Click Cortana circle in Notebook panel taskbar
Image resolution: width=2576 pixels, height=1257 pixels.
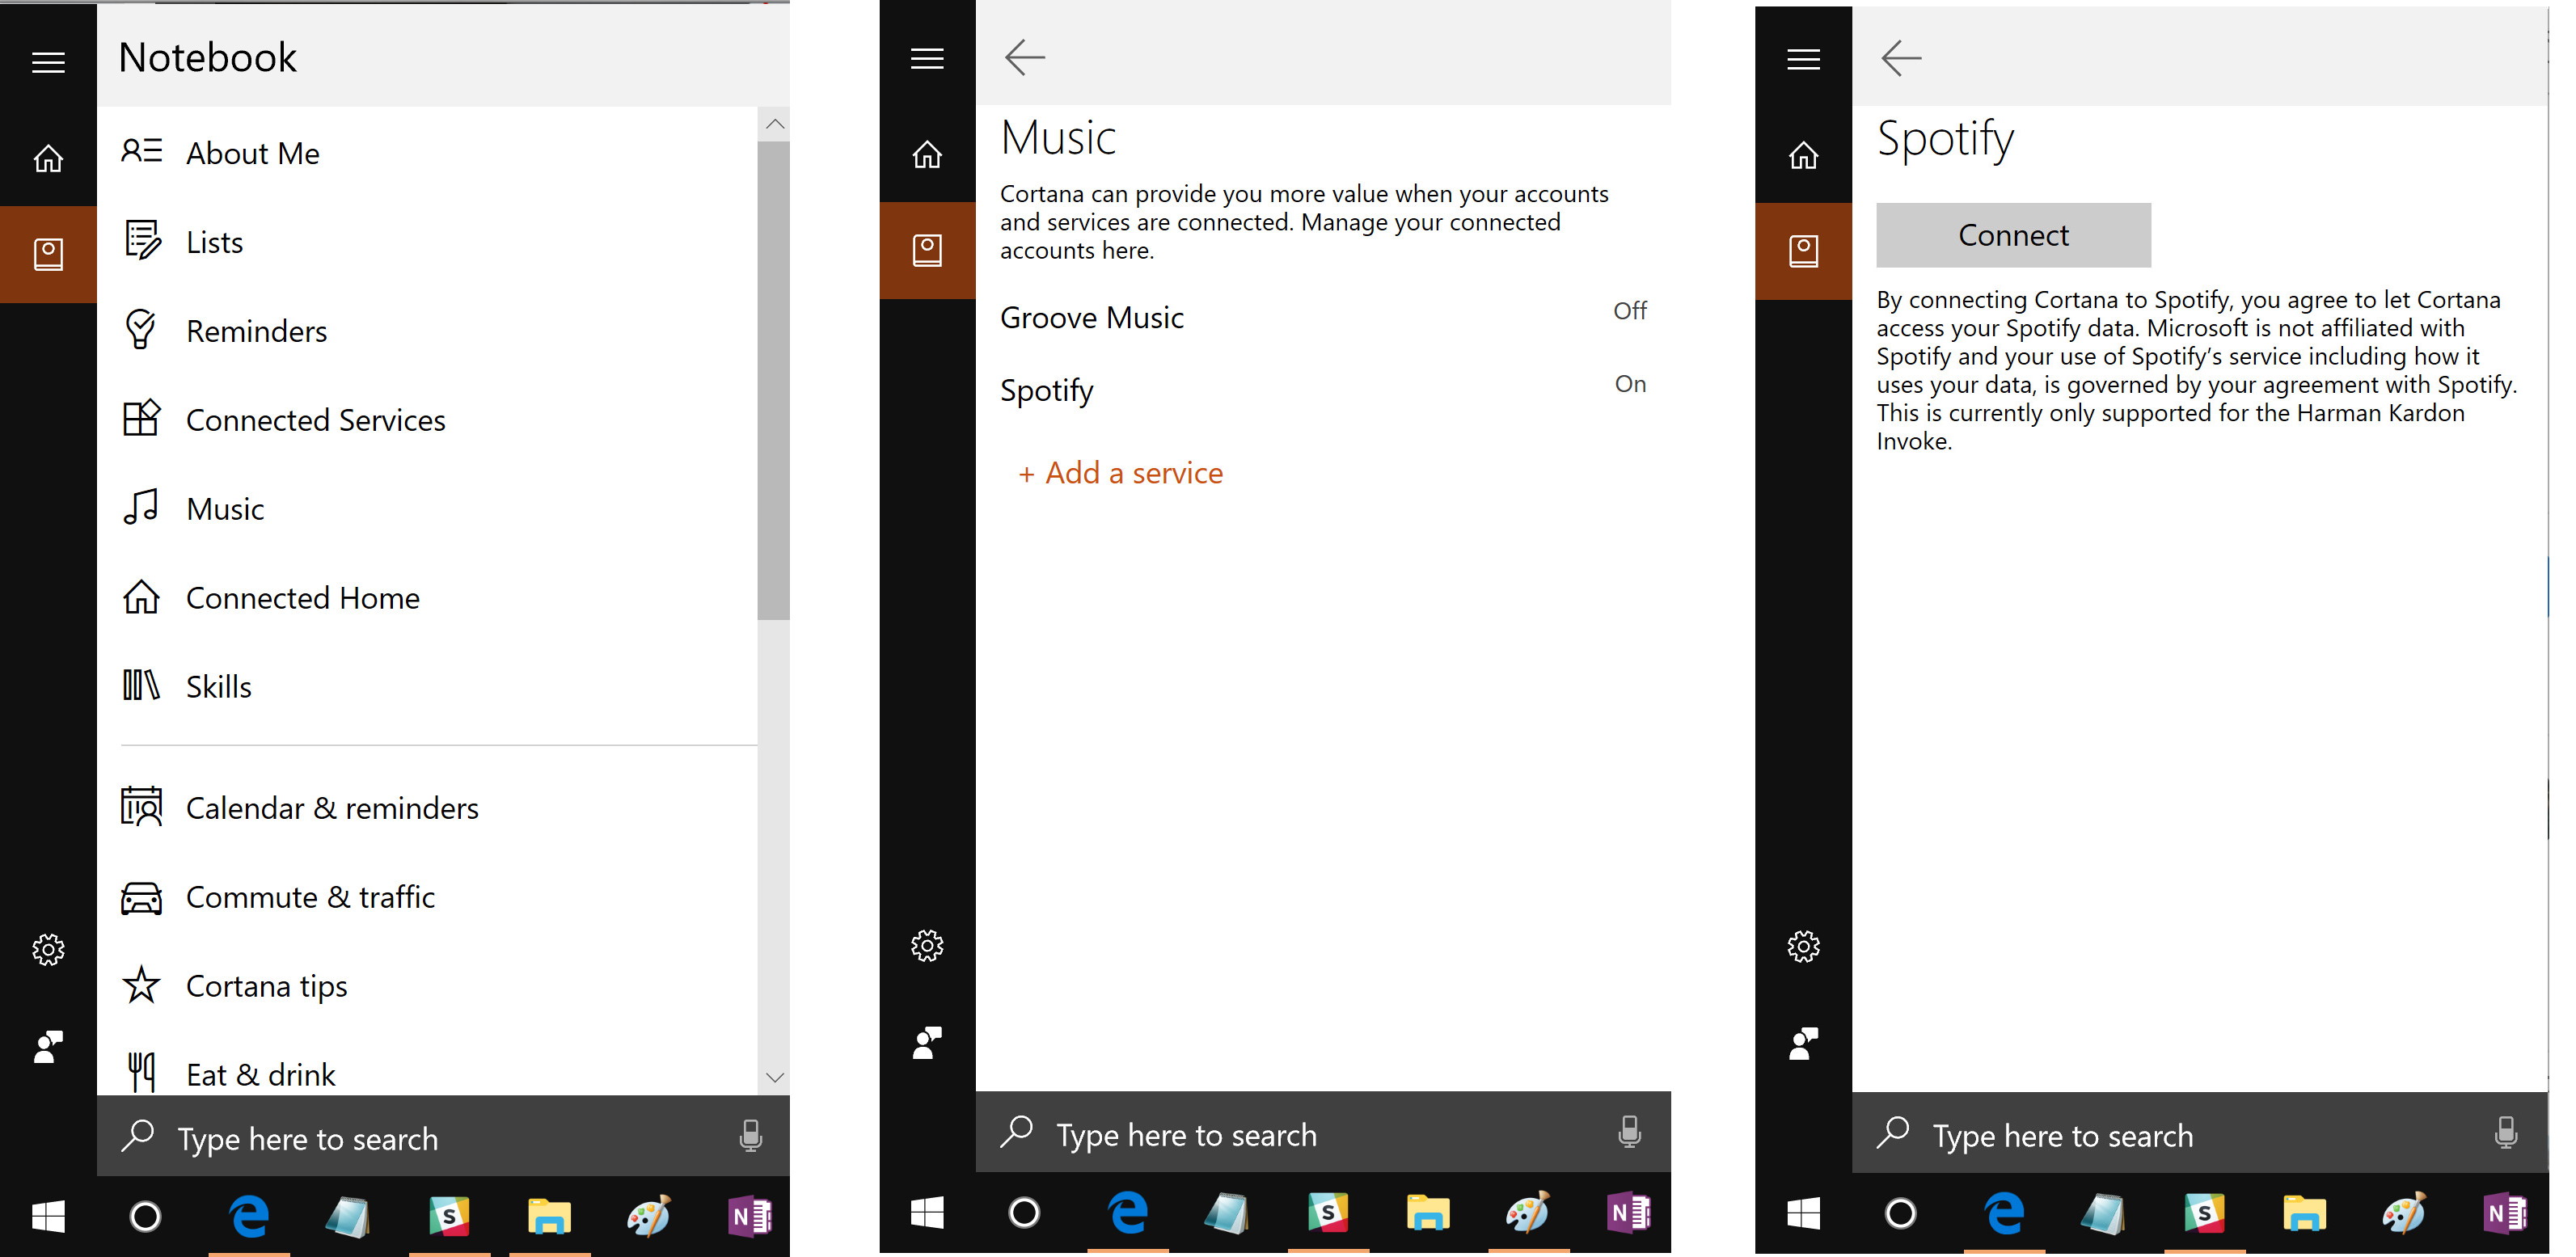point(146,1217)
